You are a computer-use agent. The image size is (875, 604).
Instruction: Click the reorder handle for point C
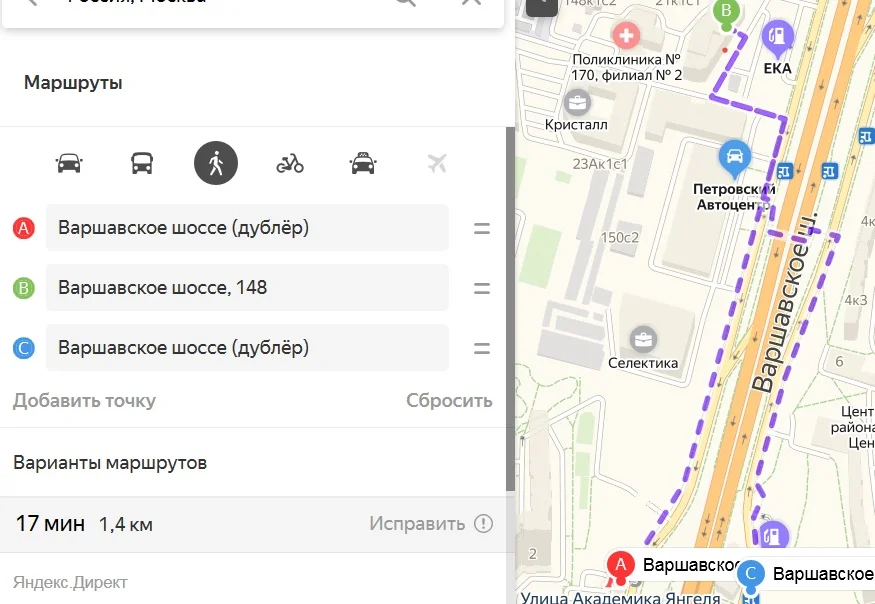482,348
